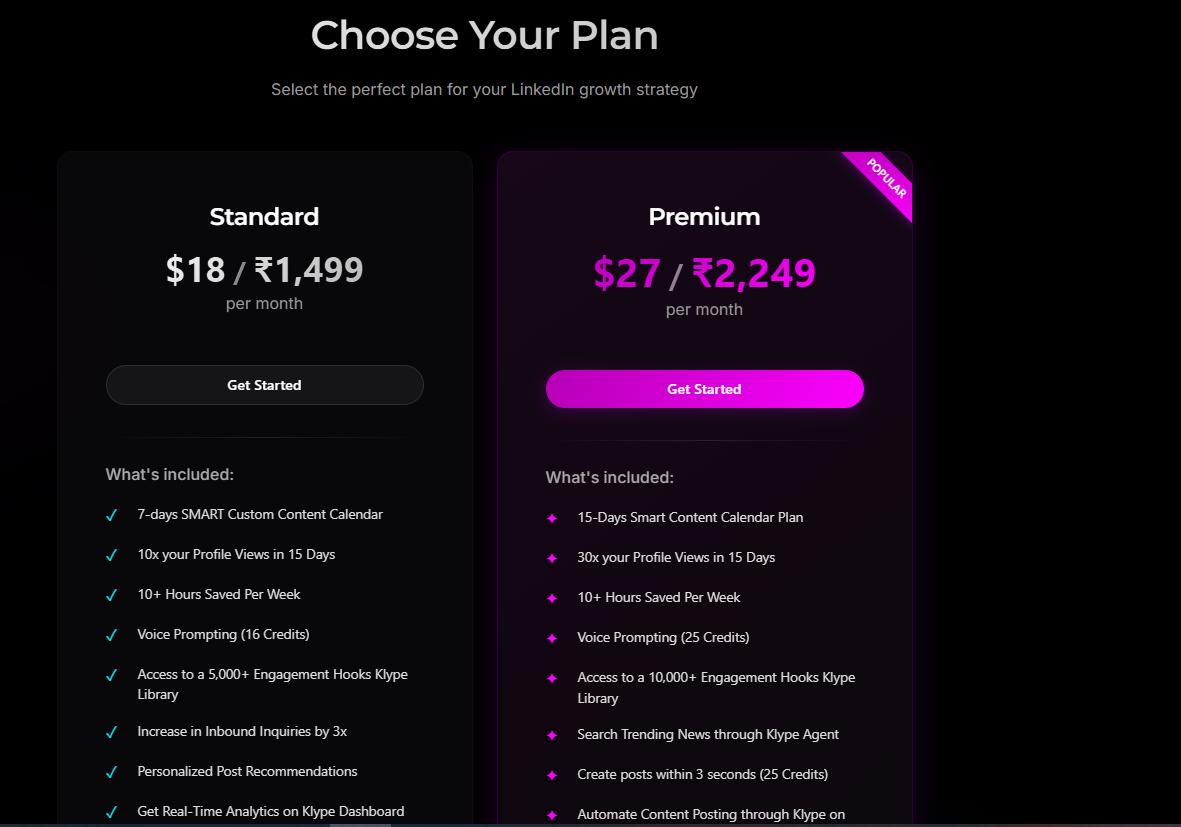Click checkmark next to 10x your Profile Views
The image size is (1181, 827).
tap(112, 555)
